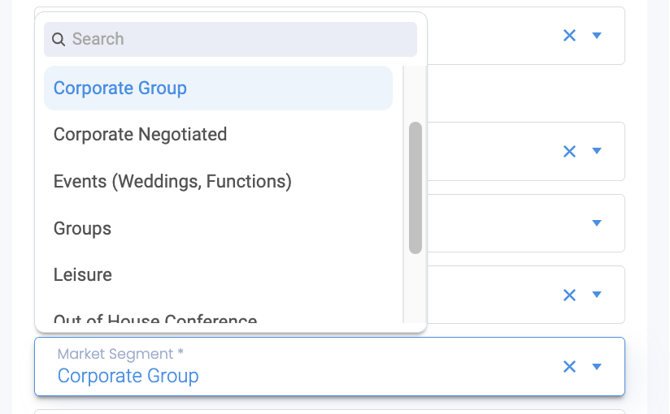Clear the topmost field's value

point(569,35)
